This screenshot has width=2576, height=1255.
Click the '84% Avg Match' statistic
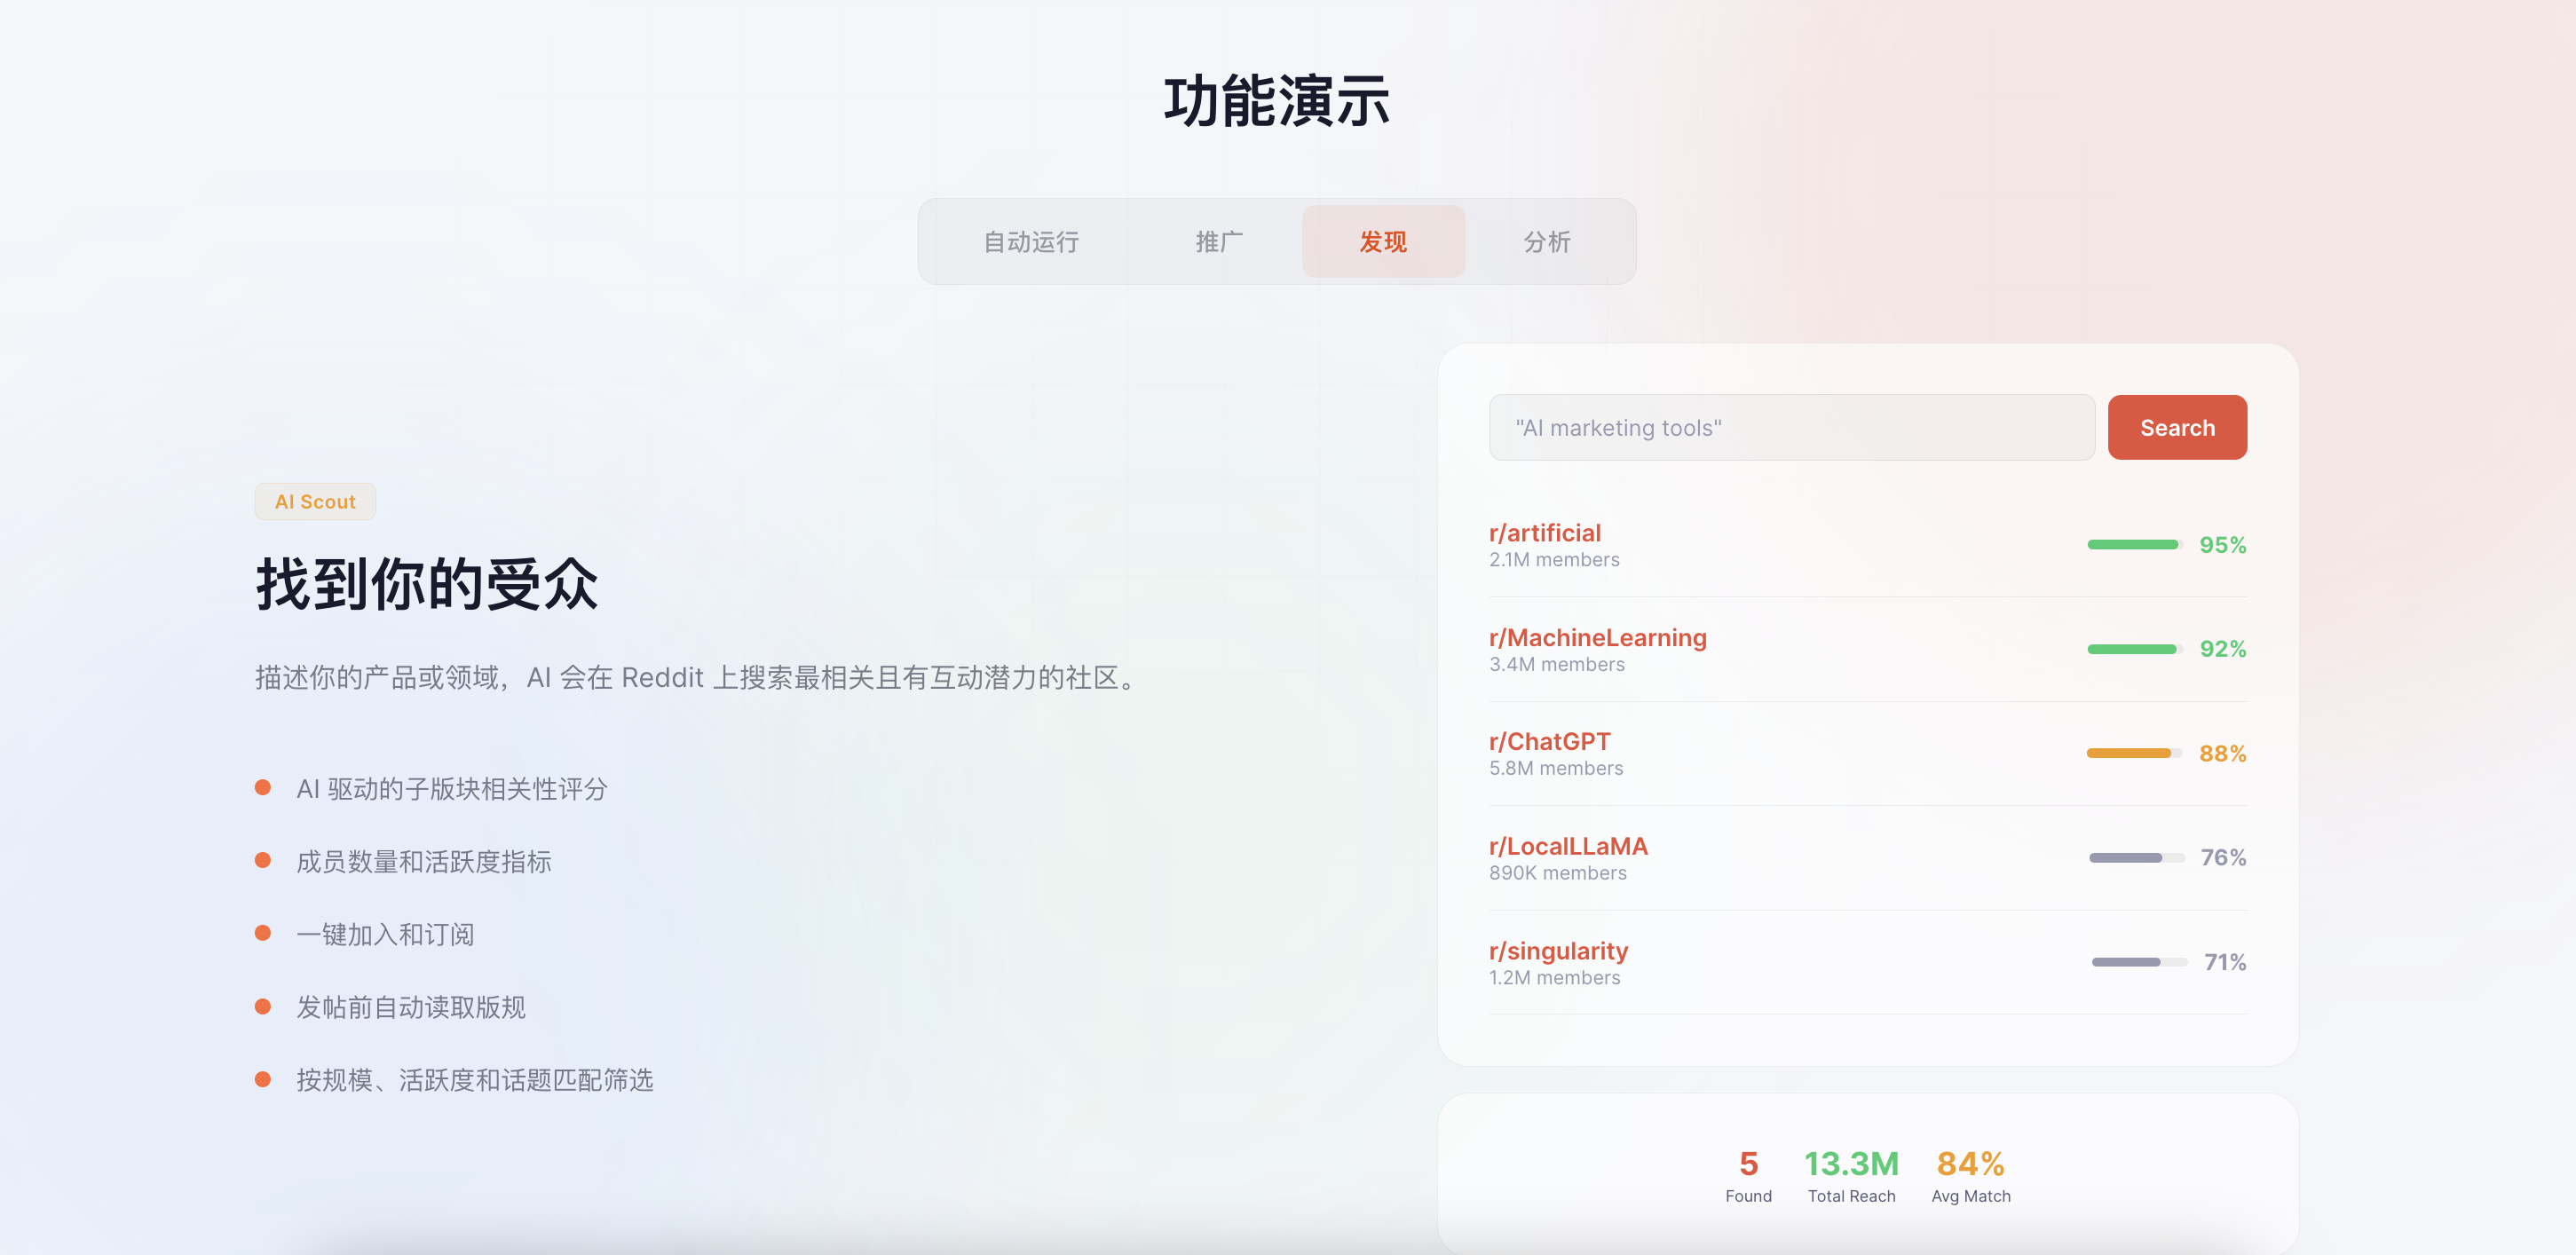pyautogui.click(x=1969, y=1175)
